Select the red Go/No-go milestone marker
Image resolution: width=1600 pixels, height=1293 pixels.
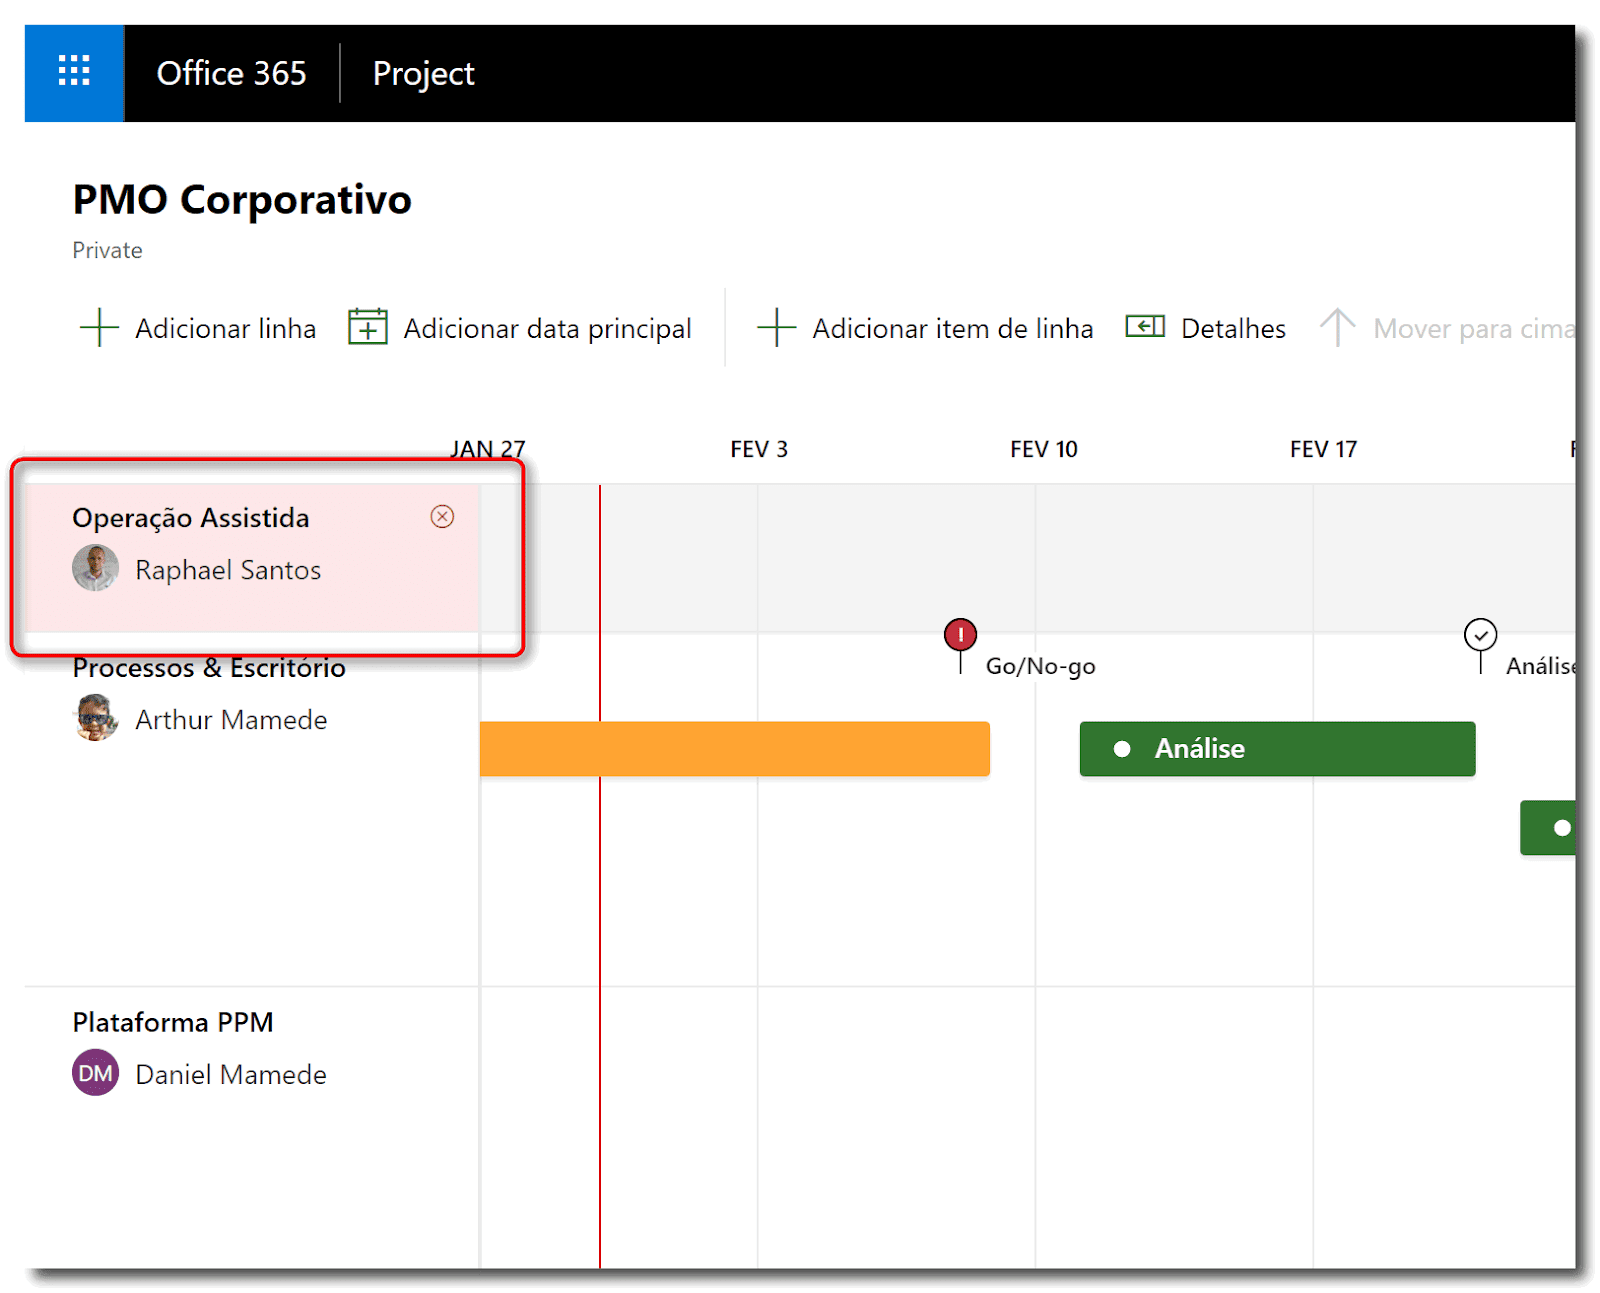[960, 635]
